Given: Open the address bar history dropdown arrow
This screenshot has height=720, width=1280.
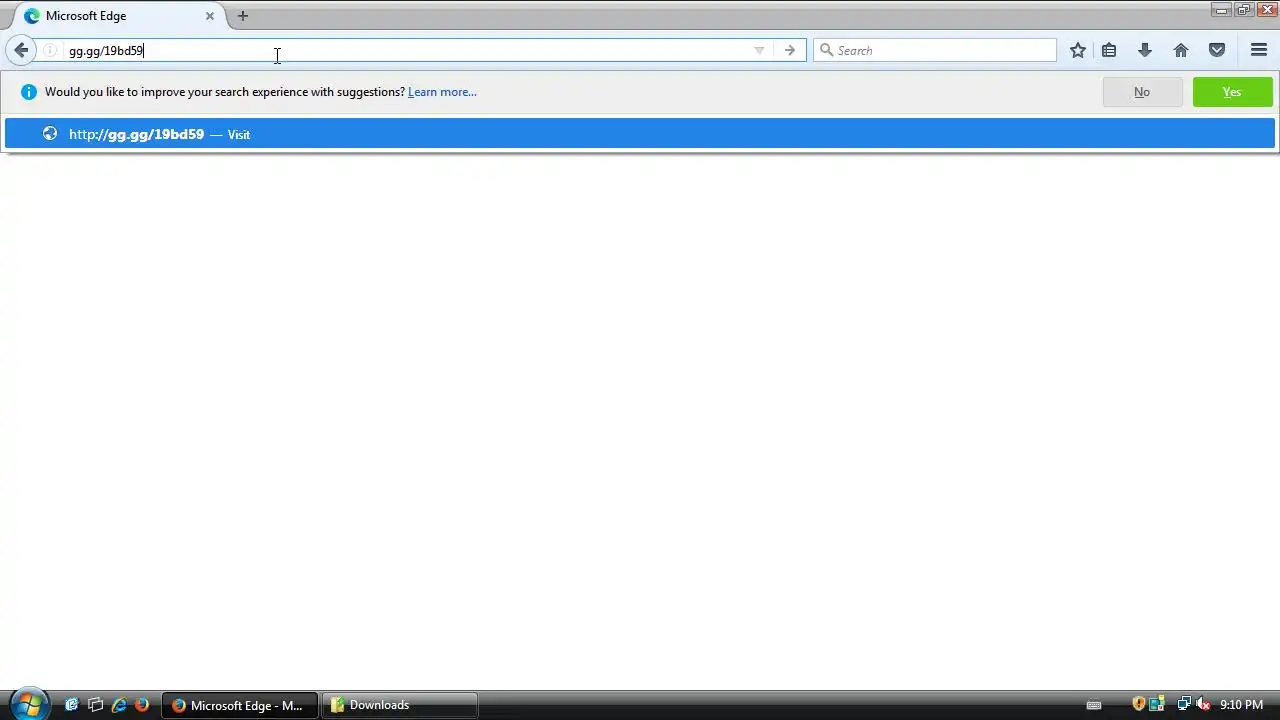Looking at the screenshot, I should [x=759, y=50].
